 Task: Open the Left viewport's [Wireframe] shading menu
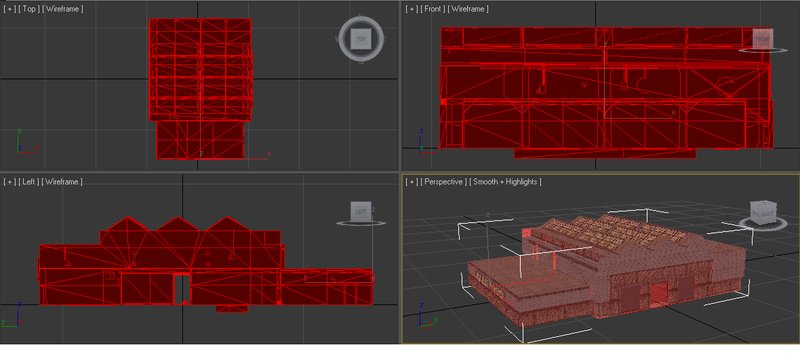click(x=62, y=182)
